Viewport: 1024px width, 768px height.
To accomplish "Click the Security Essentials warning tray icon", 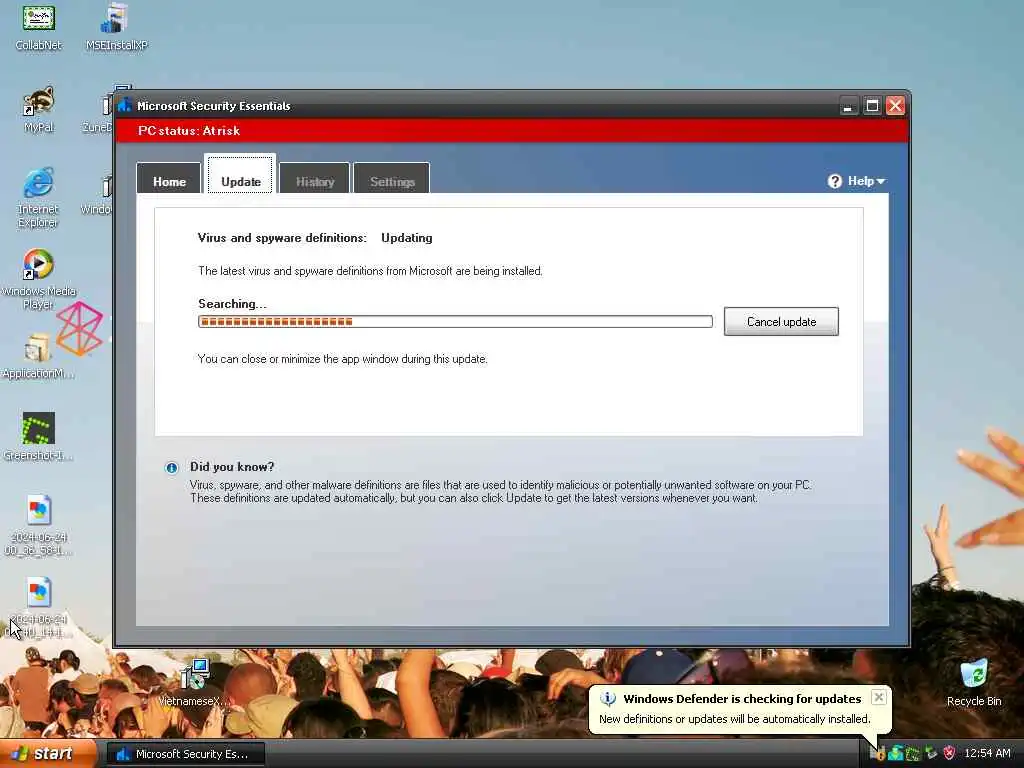I will point(878,753).
